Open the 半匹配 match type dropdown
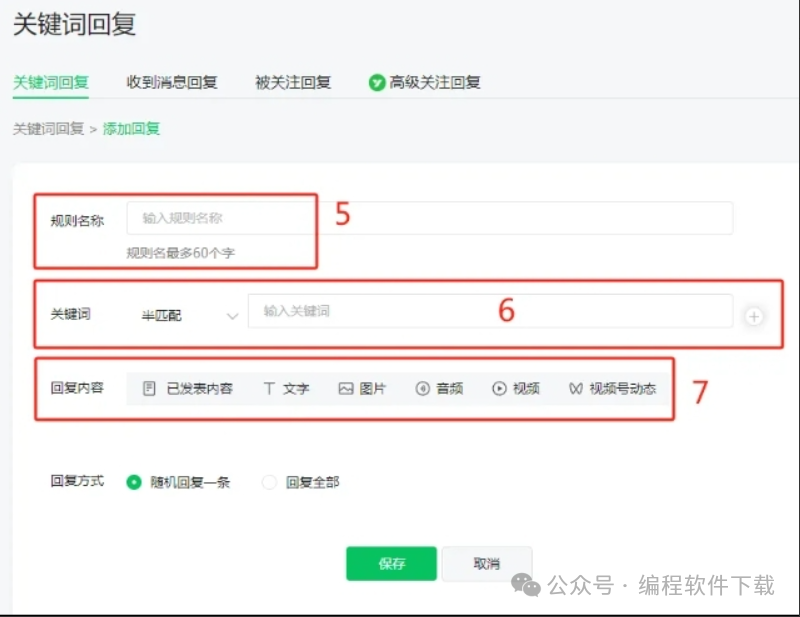Viewport: 800px width, 617px height. coord(189,316)
